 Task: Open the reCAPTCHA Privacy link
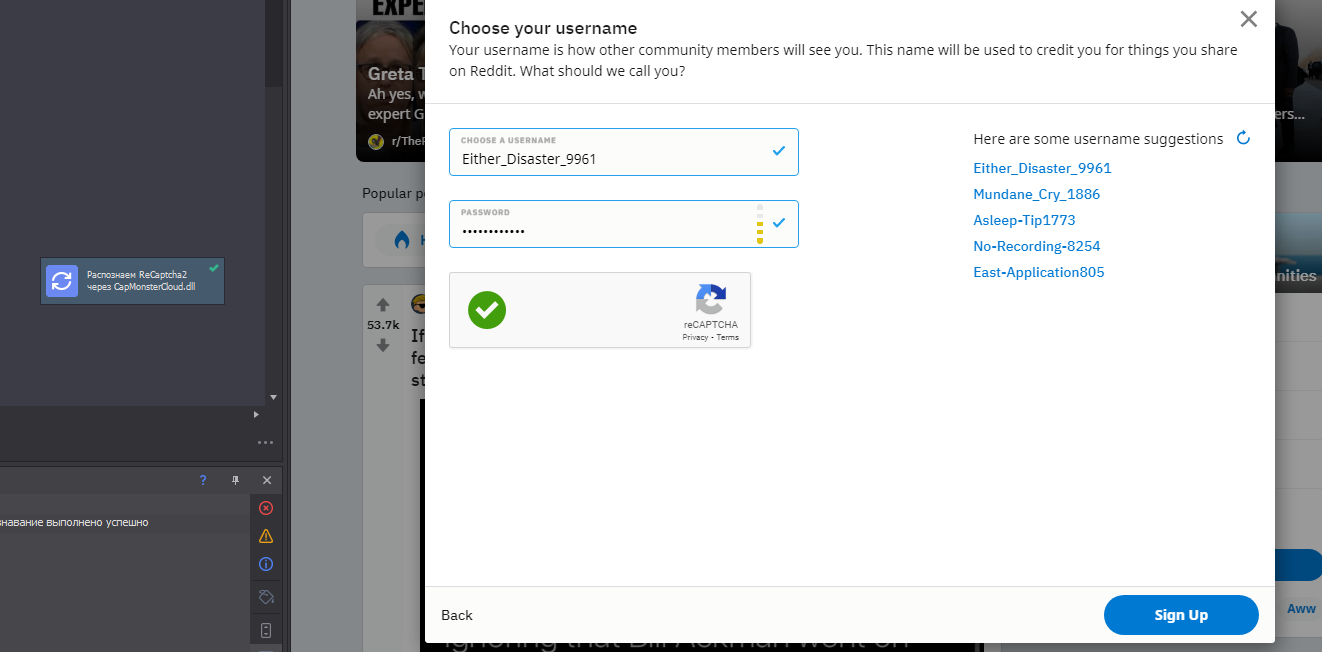tap(695, 337)
